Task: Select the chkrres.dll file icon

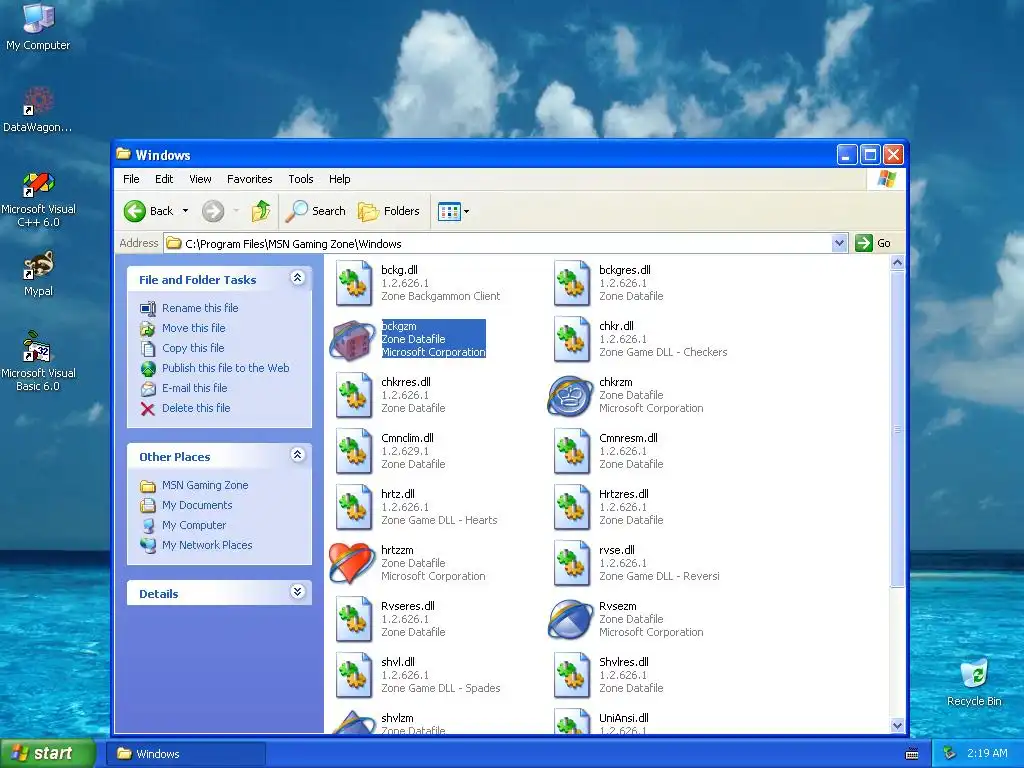Action: pos(353,395)
